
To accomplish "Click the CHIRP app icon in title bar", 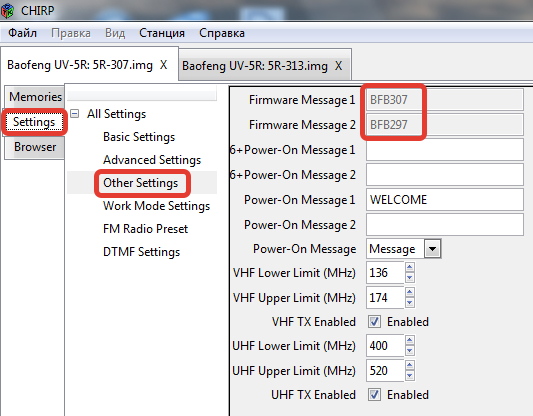I will (7, 10).
